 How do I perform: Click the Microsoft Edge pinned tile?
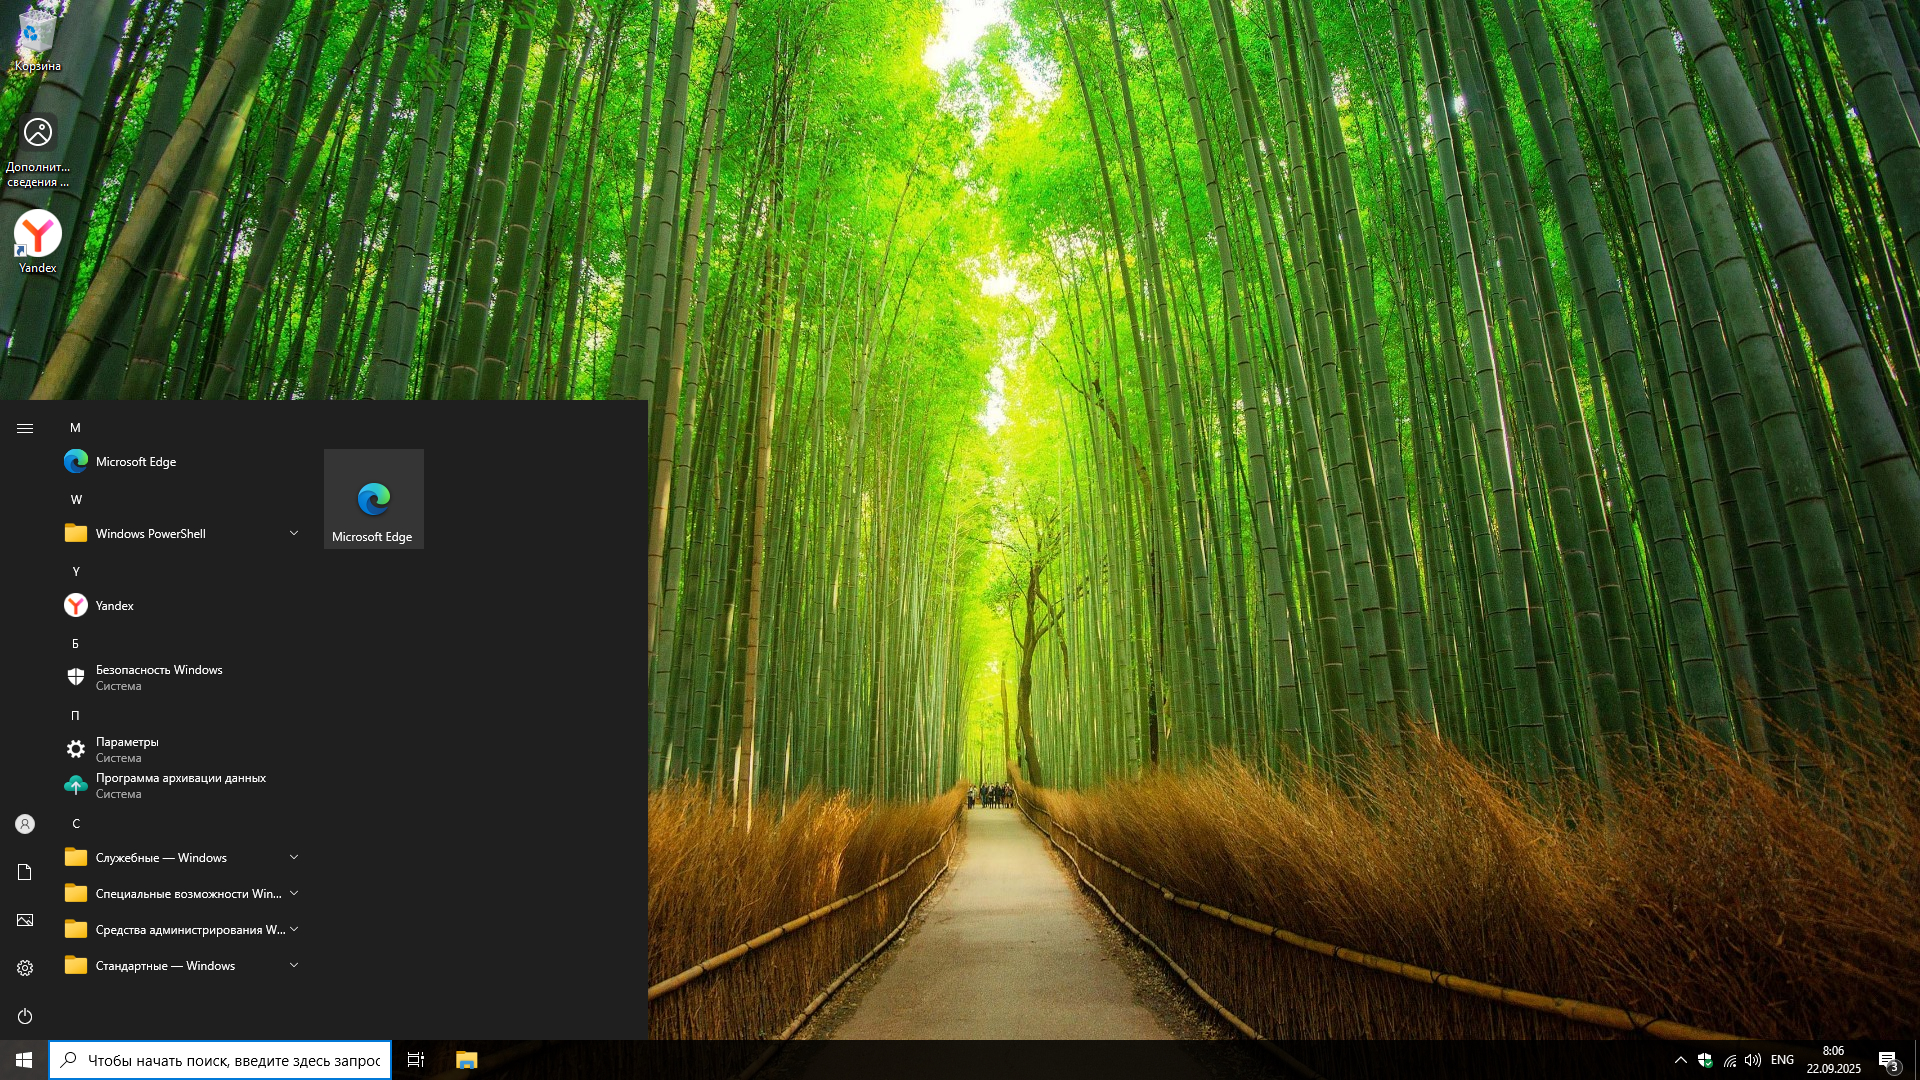point(373,499)
